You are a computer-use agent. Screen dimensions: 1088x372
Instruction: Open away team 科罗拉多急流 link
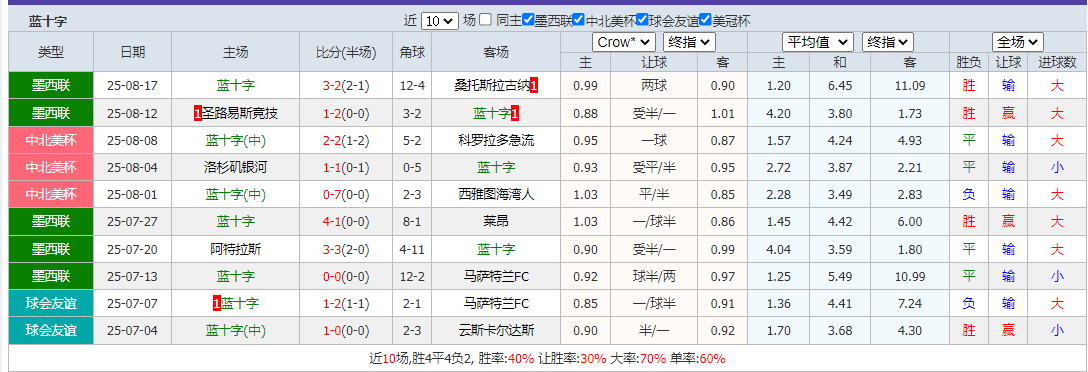[496, 141]
